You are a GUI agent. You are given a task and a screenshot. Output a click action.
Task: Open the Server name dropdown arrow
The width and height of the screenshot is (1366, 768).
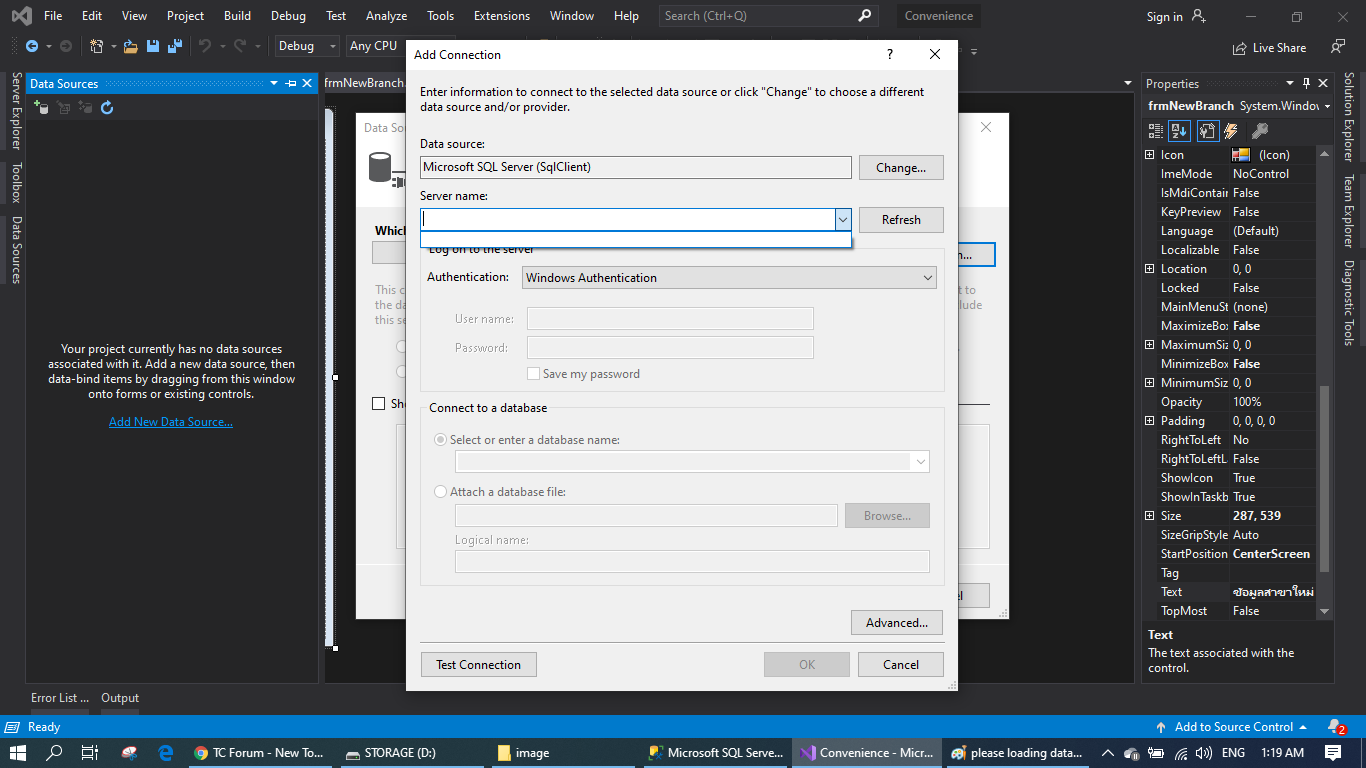click(x=843, y=220)
